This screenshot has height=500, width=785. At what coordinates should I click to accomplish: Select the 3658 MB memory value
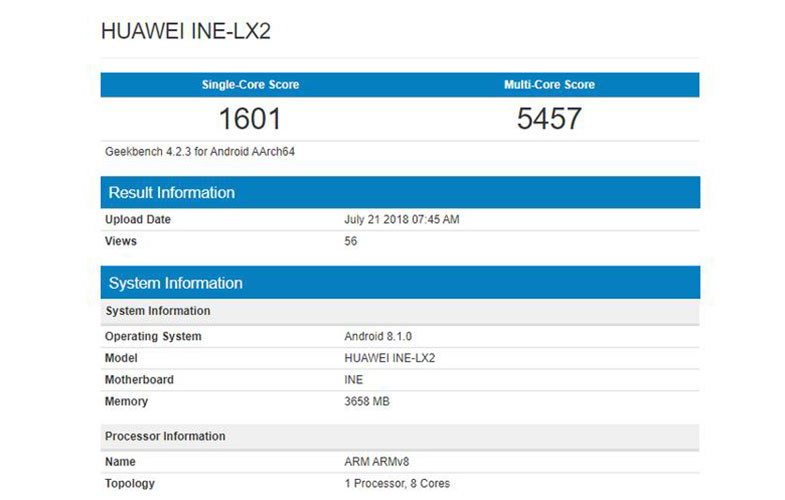[366, 402]
